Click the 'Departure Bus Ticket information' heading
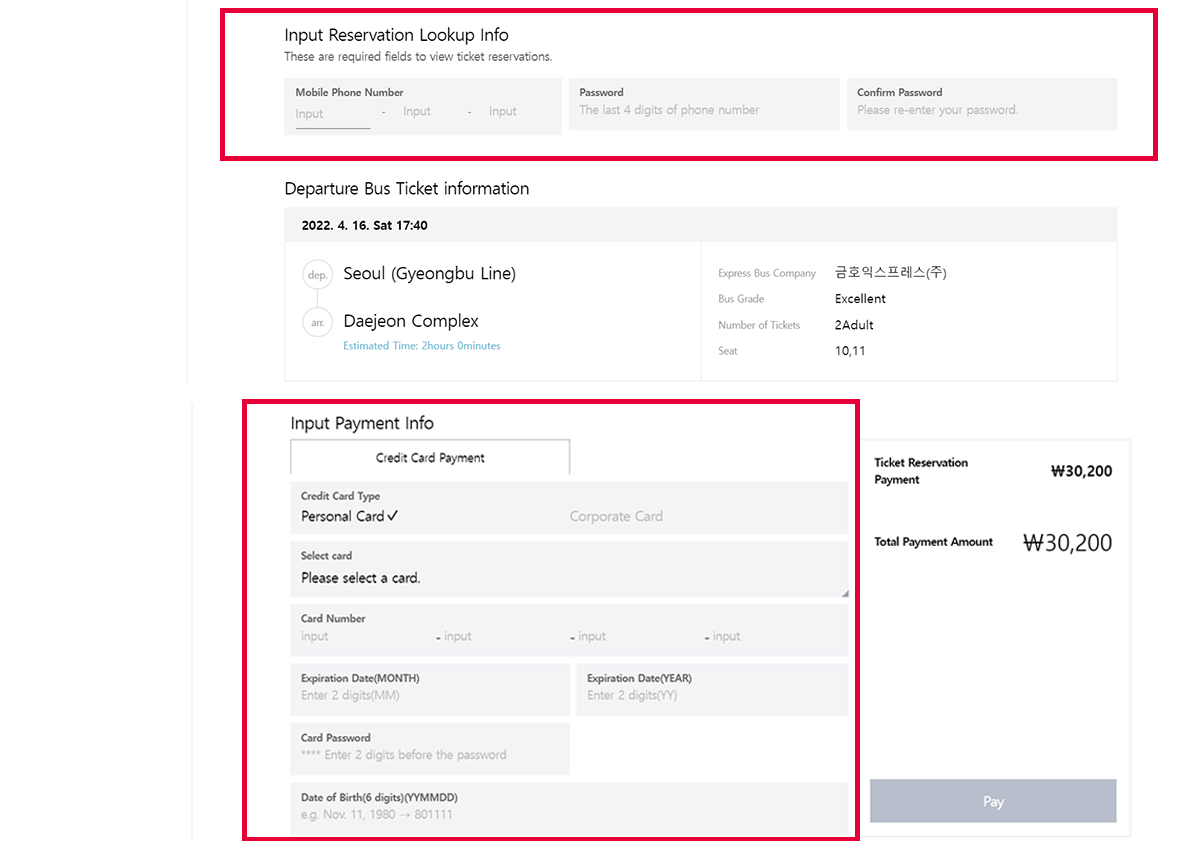1200x841 pixels. point(407,189)
